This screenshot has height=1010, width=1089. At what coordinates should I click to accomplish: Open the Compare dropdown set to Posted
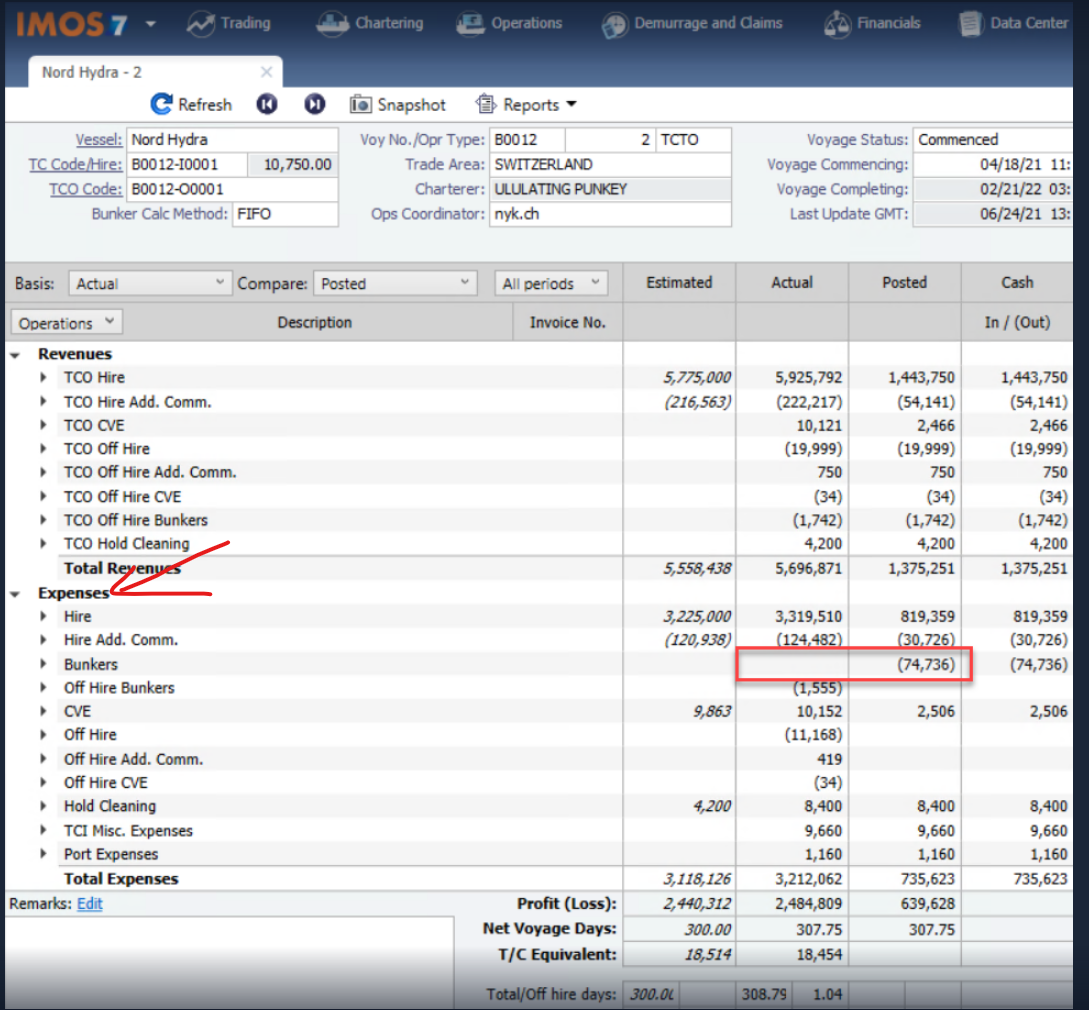pos(395,284)
